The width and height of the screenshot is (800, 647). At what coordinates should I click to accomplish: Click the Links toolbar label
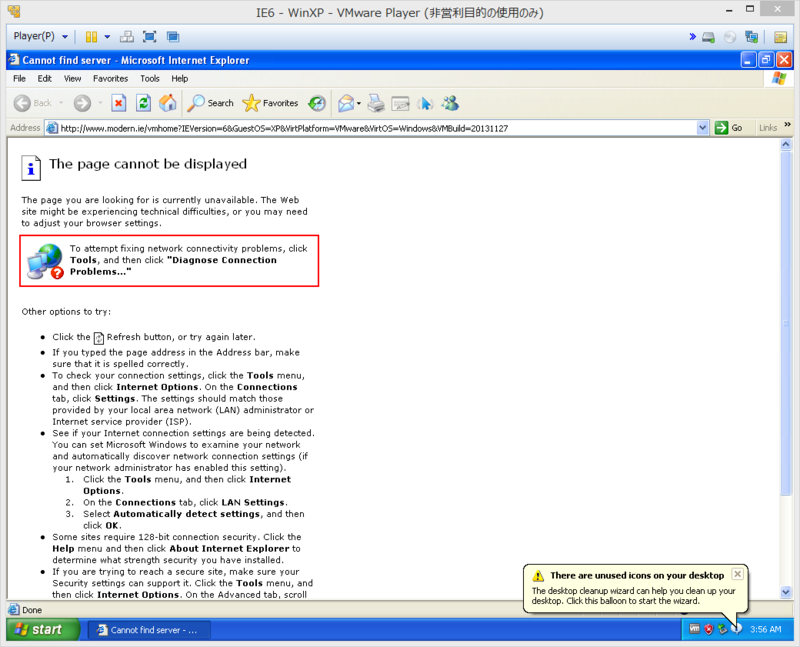tap(768, 128)
